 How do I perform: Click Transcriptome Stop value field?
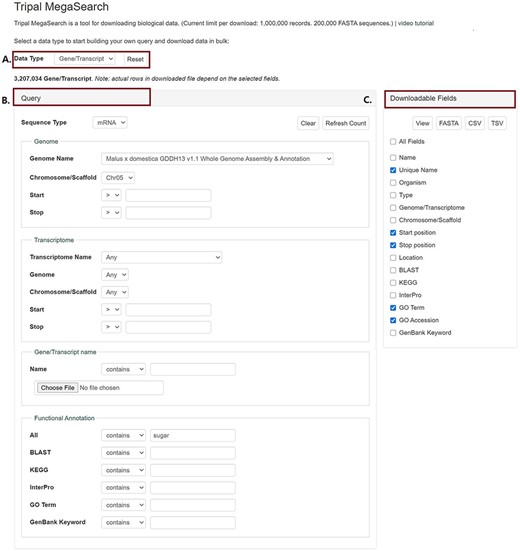coord(168,327)
